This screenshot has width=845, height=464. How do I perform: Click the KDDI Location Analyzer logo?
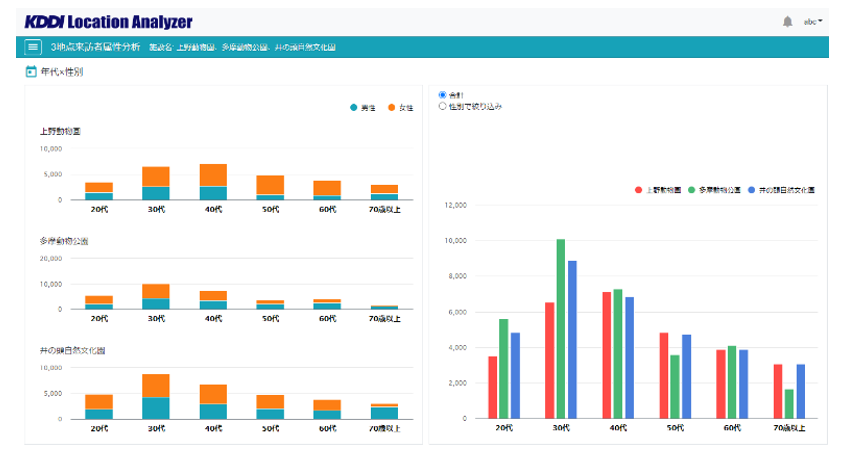coord(108,21)
